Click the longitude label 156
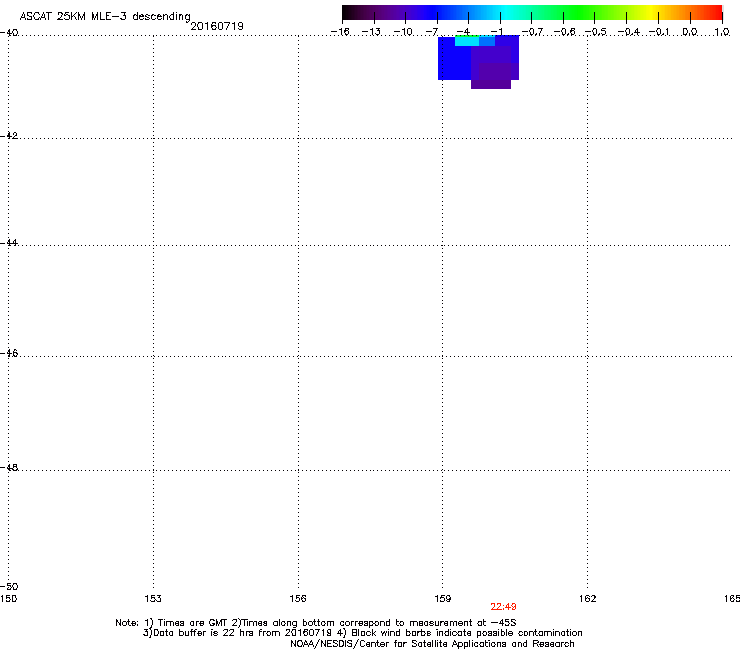The height and width of the screenshot is (650, 740). (x=298, y=599)
